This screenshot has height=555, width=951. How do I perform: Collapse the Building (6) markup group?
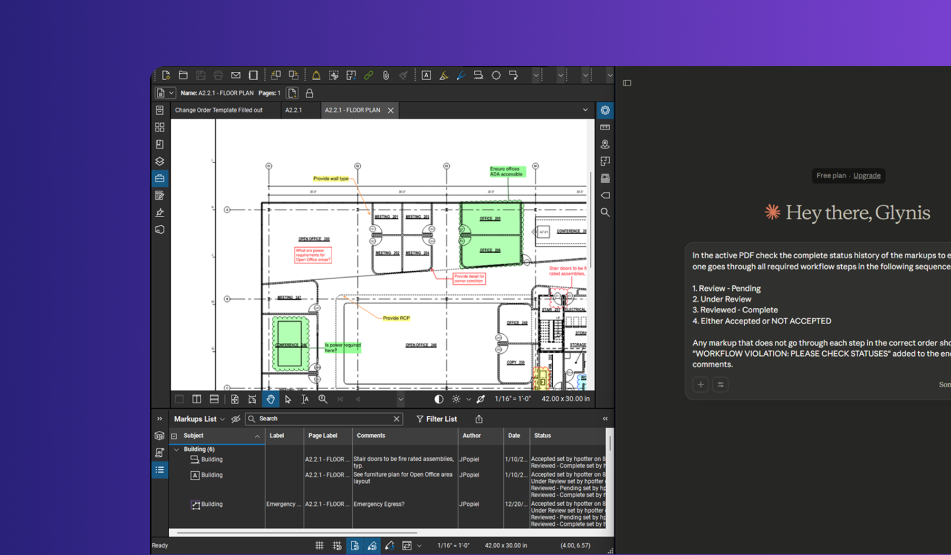(x=177, y=449)
